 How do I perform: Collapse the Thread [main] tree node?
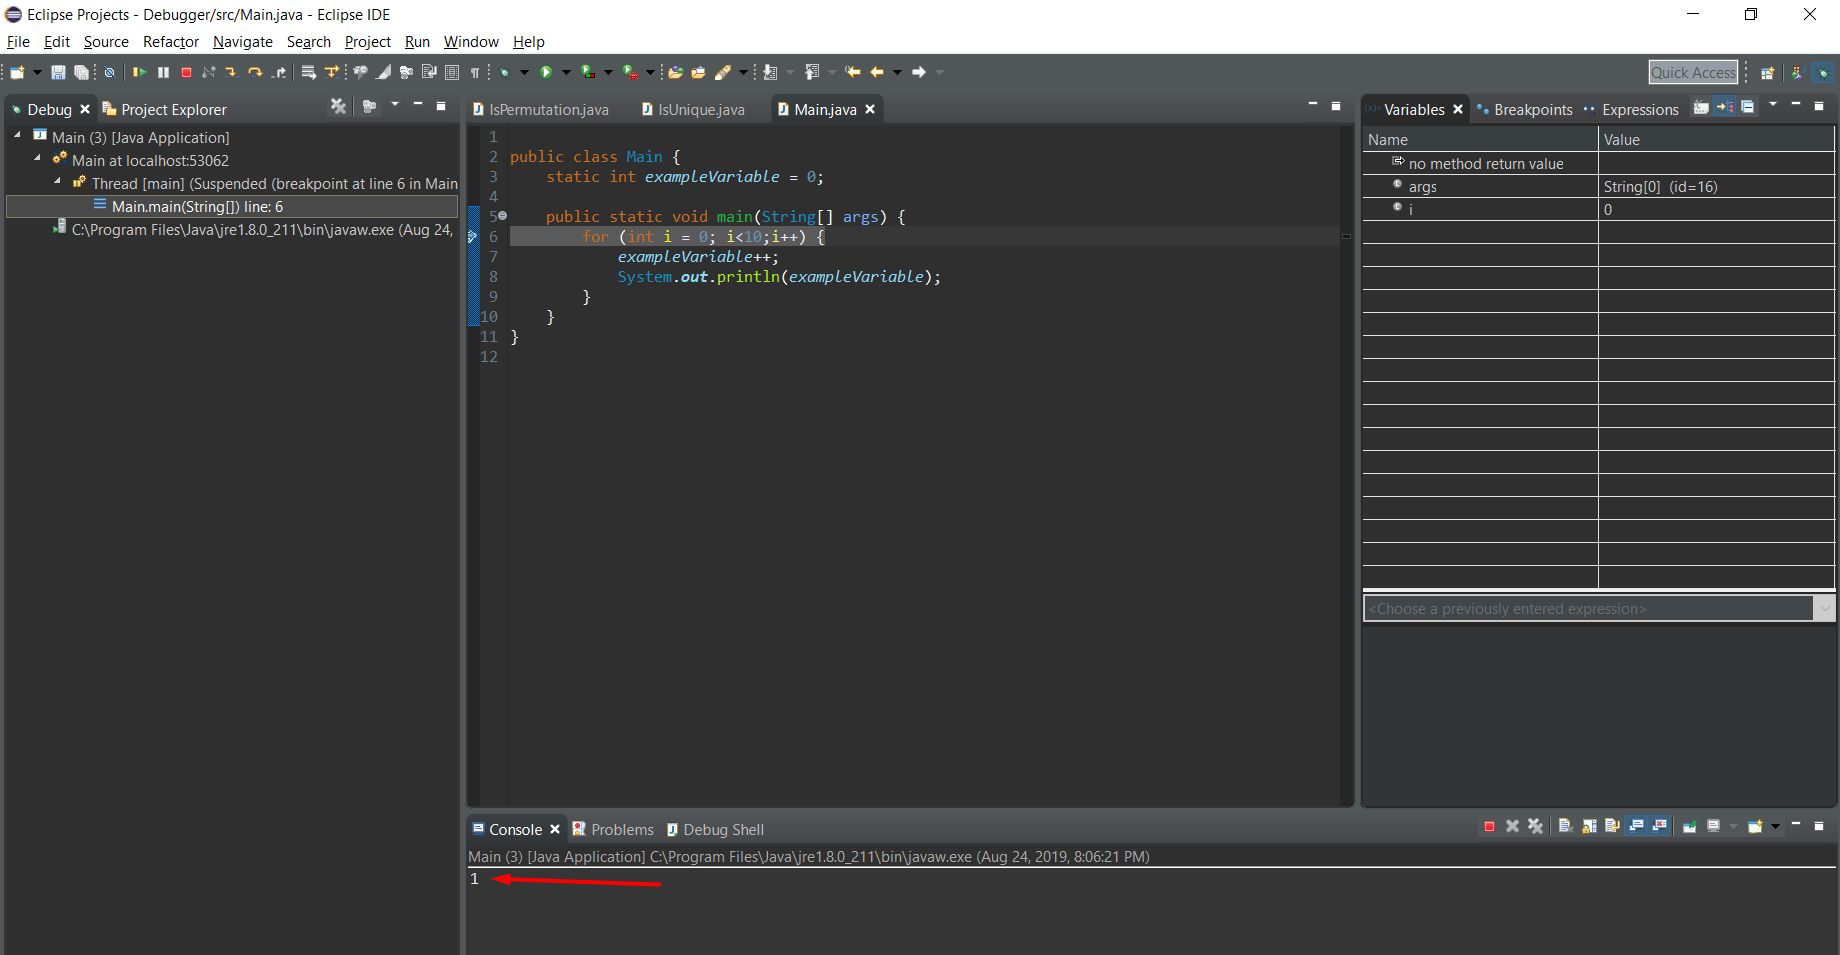(57, 181)
